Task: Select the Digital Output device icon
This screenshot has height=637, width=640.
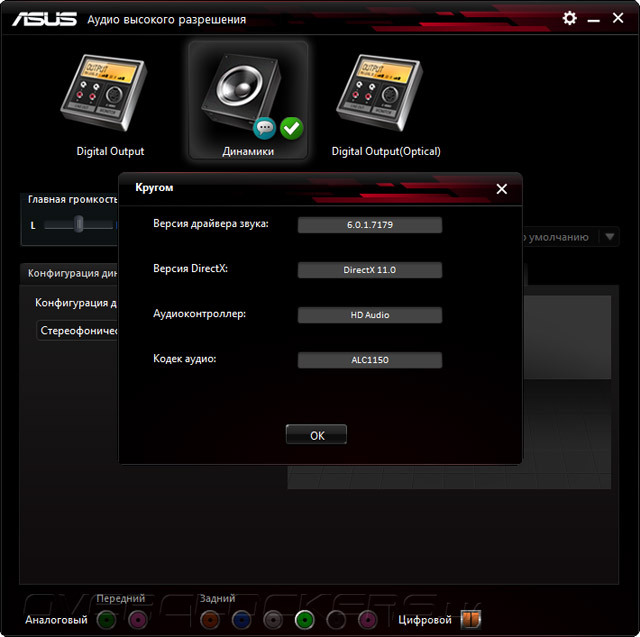Action: tap(104, 93)
